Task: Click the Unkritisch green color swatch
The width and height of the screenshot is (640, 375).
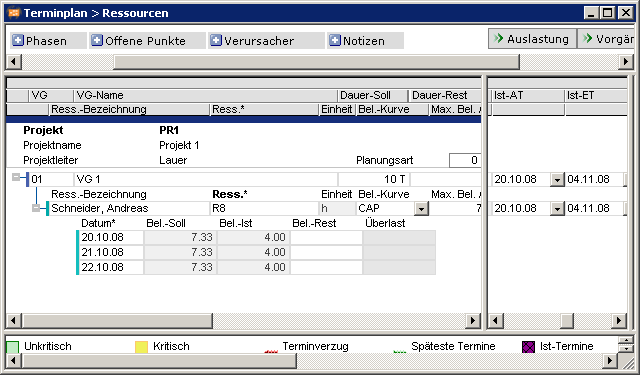Action: click(13, 347)
